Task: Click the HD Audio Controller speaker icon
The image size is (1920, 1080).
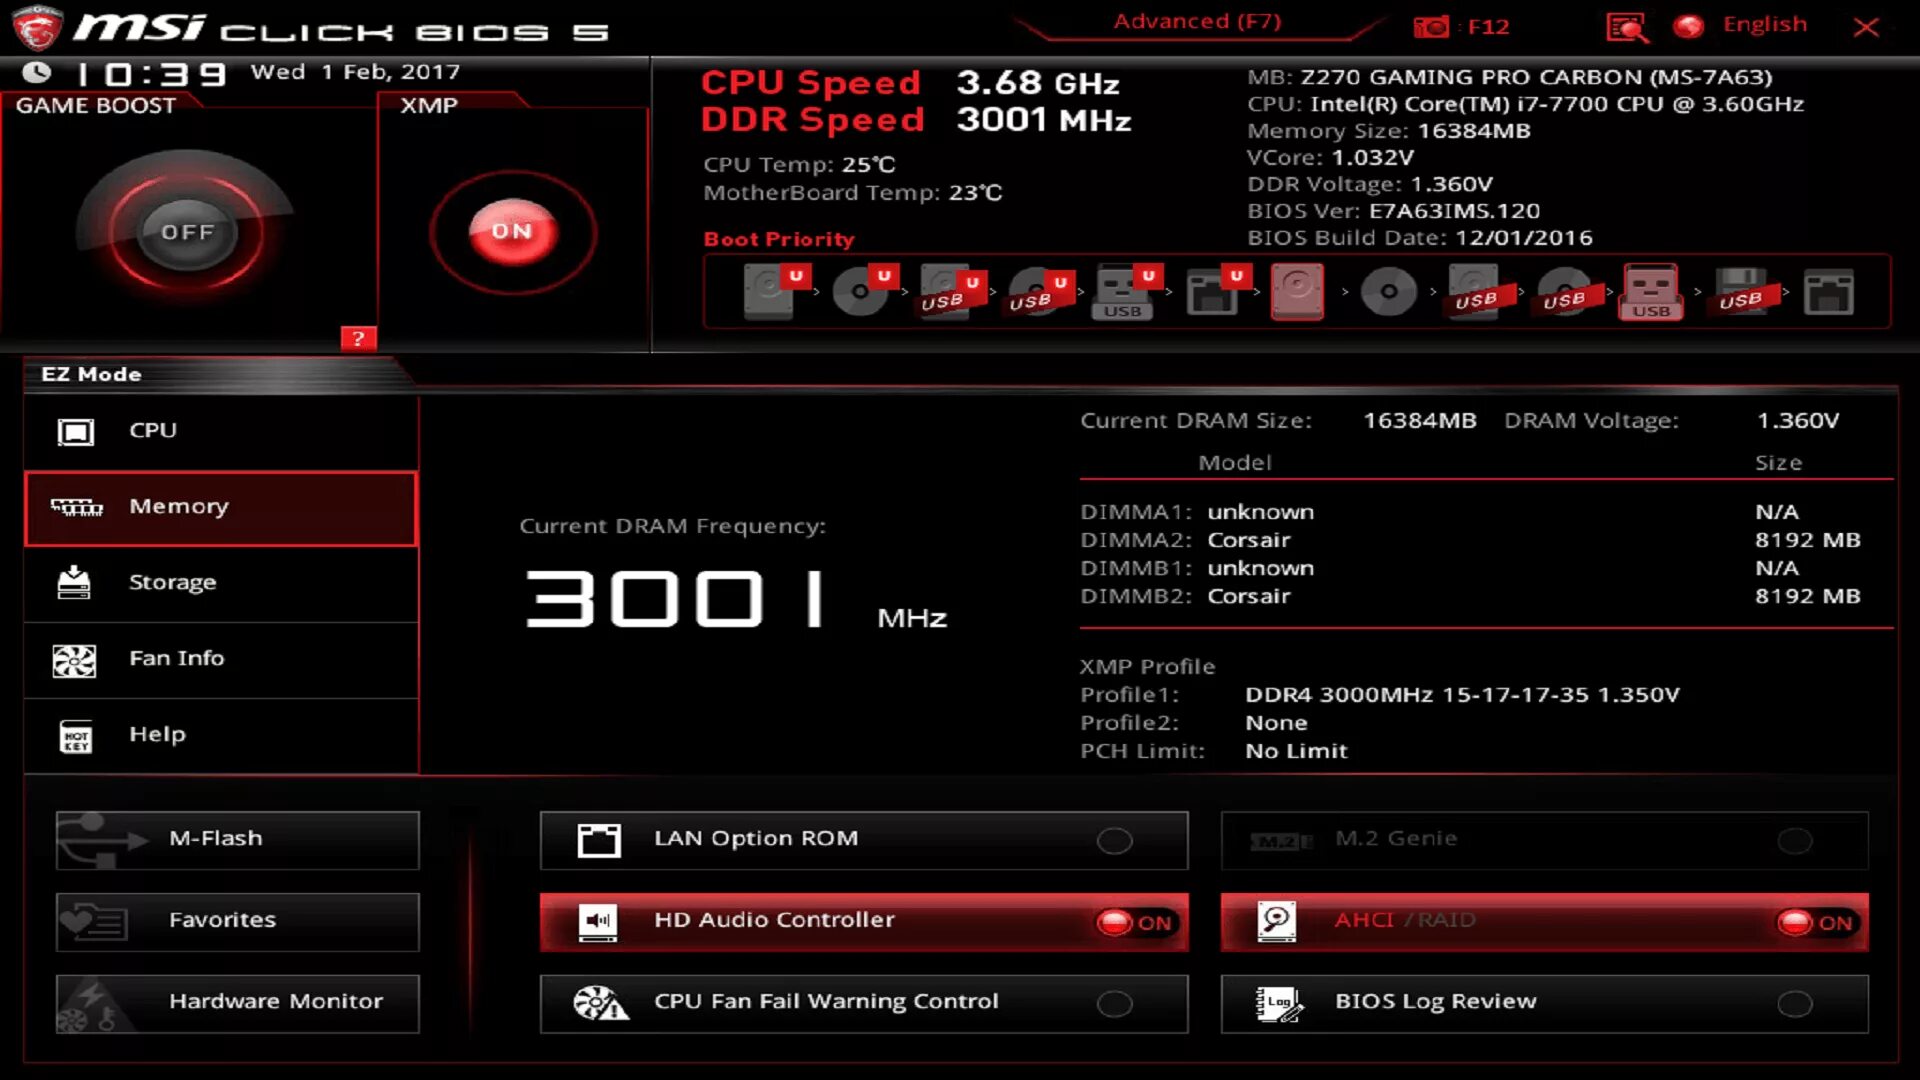Action: pyautogui.click(x=598, y=921)
